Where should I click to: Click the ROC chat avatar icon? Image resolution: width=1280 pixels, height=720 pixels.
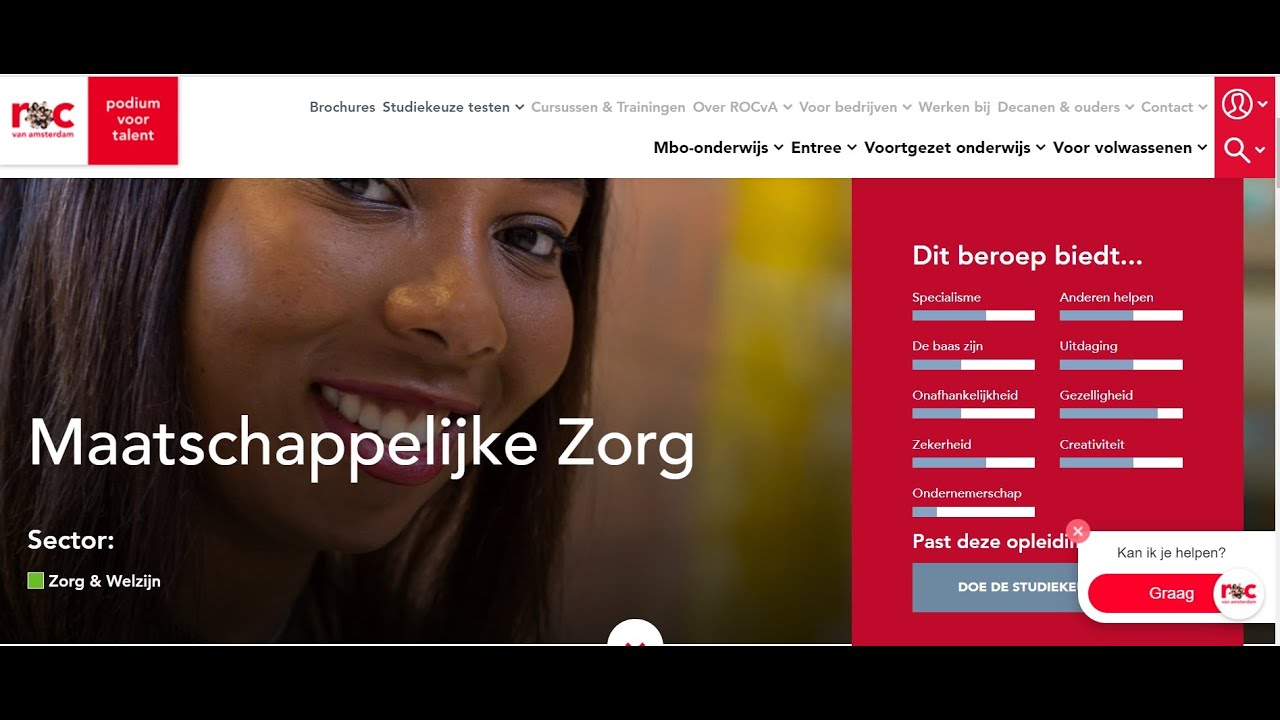tap(1239, 594)
